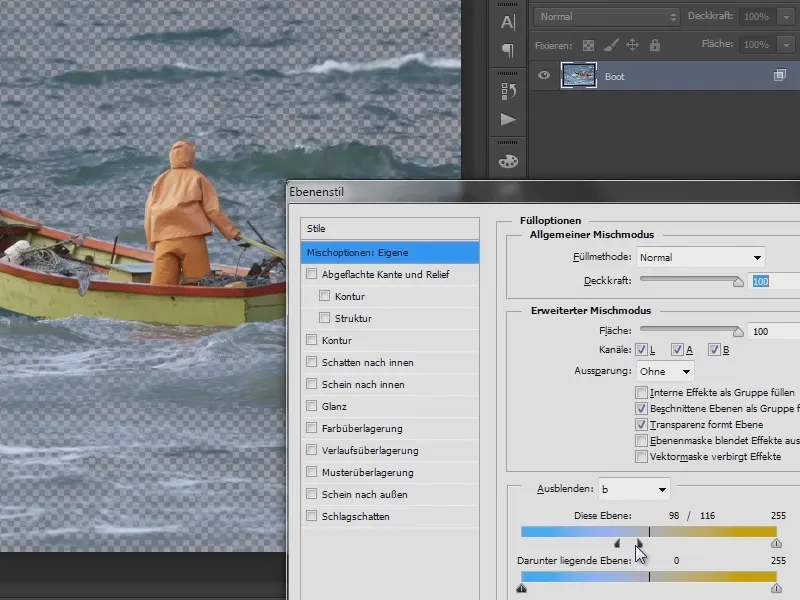This screenshot has width=800, height=600.
Task: Enable the Kontur stroke effect checkbox above Schatten nach innen
Action: (311, 340)
